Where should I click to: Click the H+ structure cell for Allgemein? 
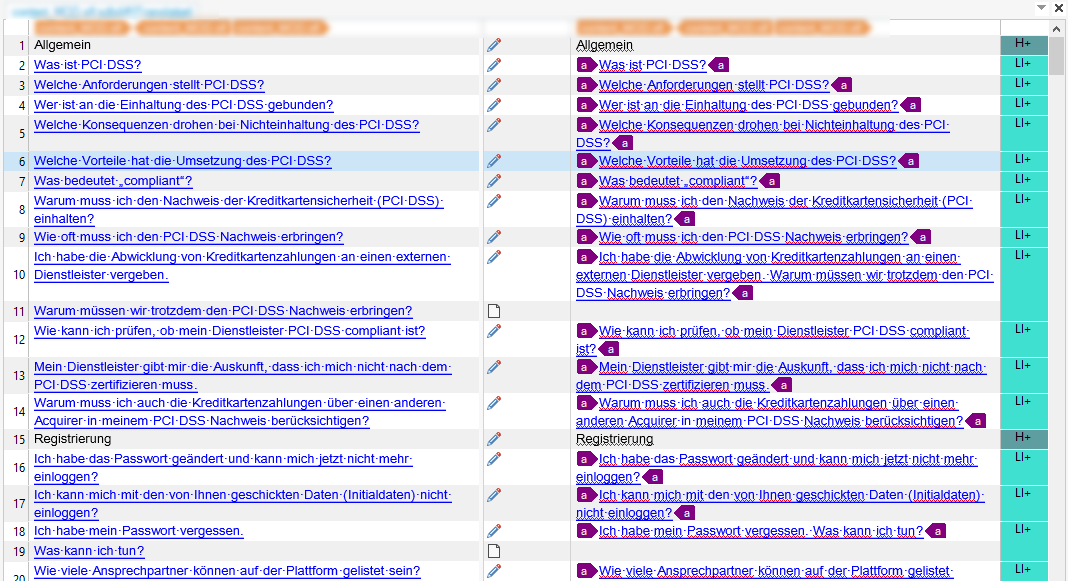coord(1024,45)
